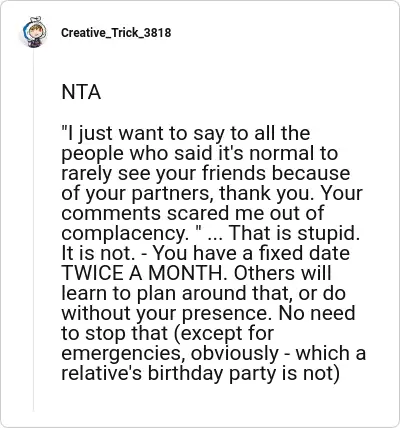Screen dimensions: 400x428
Task: Open the Creative_Trick_3818 user avatar
Action: [34, 32]
